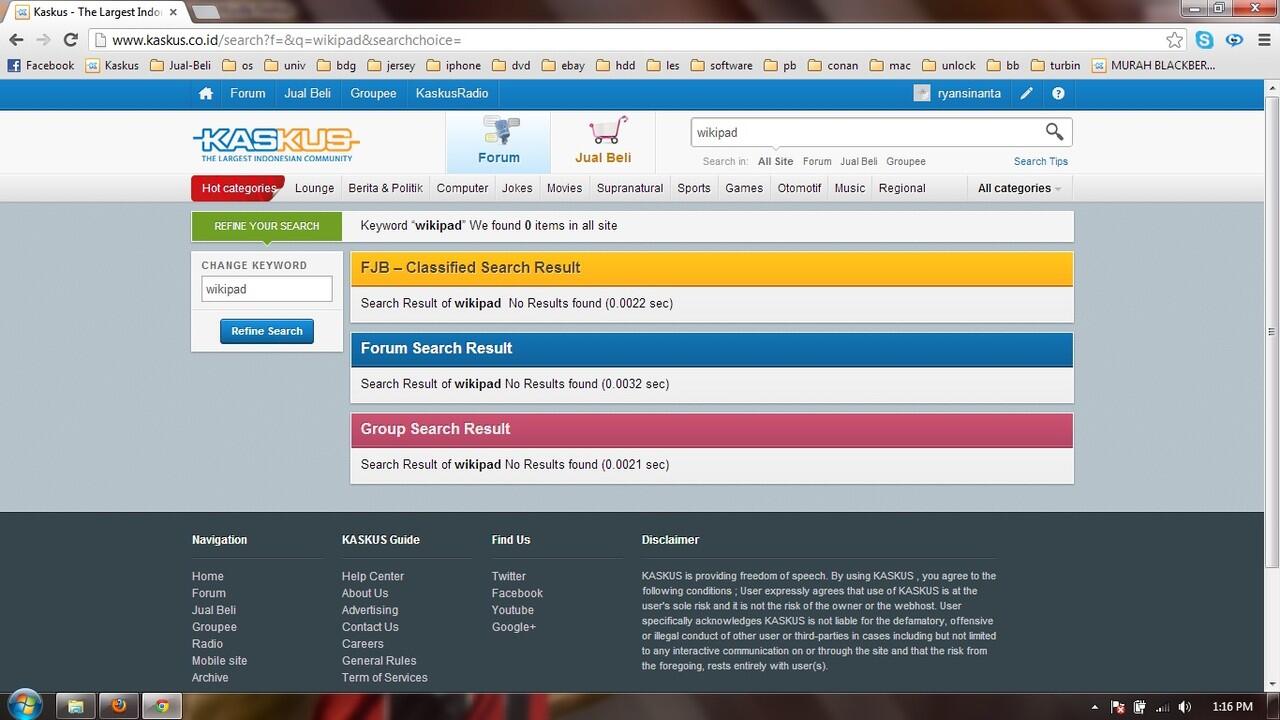Click the Change Keyword input field
This screenshot has height=720, width=1280.
click(267, 289)
